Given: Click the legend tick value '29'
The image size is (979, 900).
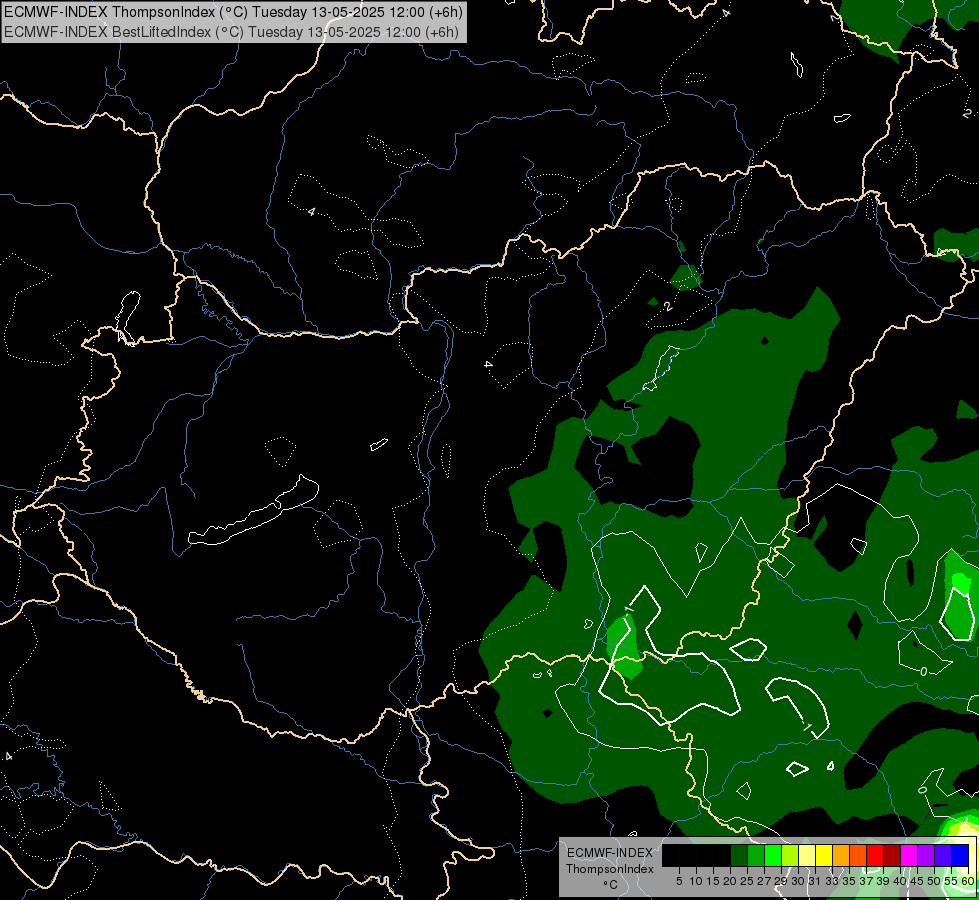Looking at the screenshot, I should pyautogui.click(x=780, y=881).
